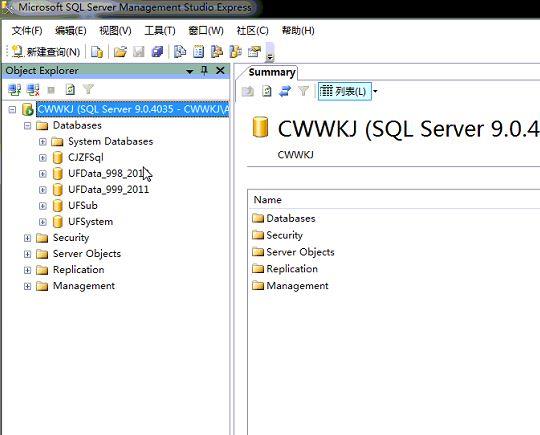
Task: Expand the UFData_998 database node
Action: pyautogui.click(x=43, y=174)
